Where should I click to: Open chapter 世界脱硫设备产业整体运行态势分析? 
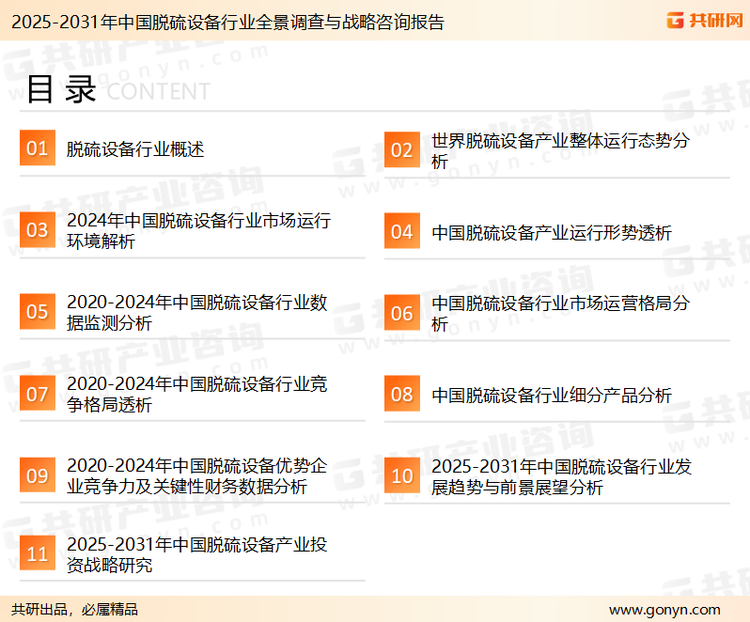pyautogui.click(x=561, y=151)
